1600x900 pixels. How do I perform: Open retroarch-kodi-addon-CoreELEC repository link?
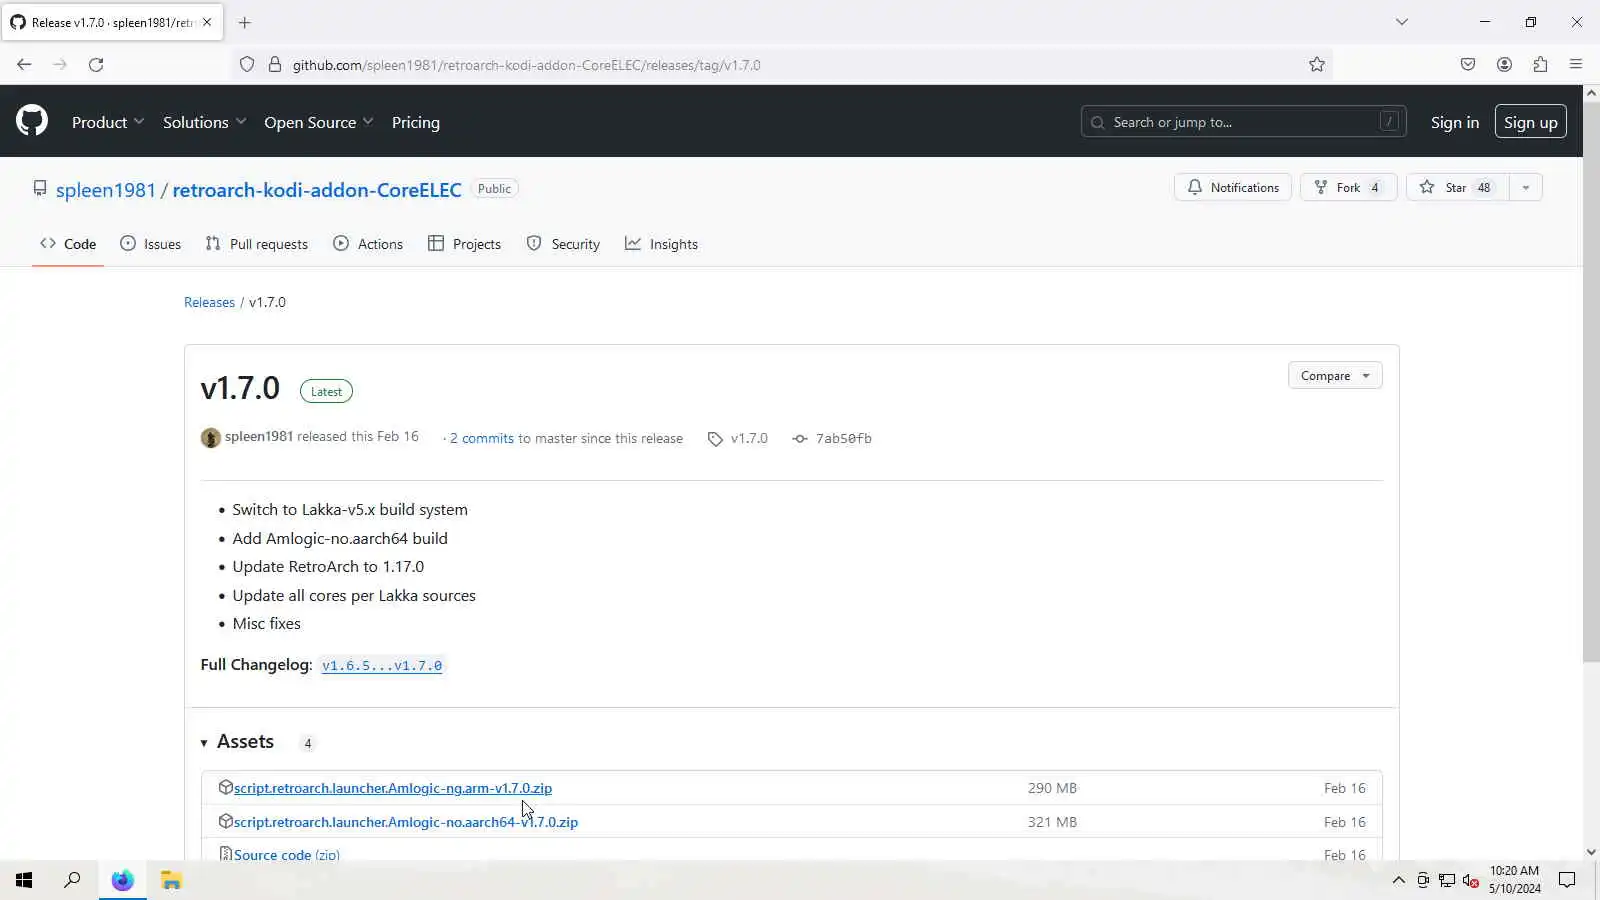click(317, 190)
